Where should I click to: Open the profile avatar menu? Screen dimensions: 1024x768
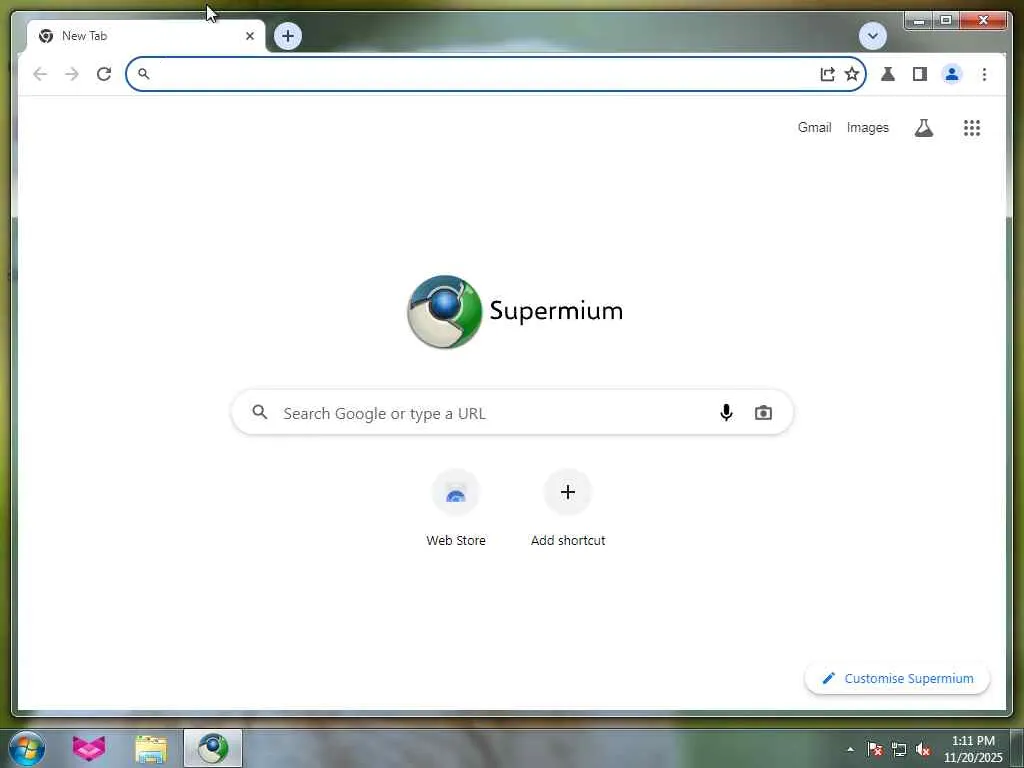[952, 74]
